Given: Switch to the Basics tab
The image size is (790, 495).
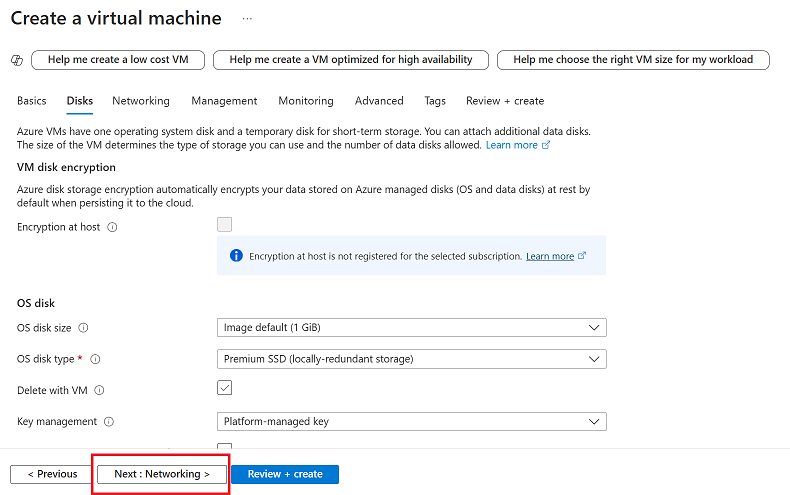Looking at the screenshot, I should pyautogui.click(x=32, y=101).
